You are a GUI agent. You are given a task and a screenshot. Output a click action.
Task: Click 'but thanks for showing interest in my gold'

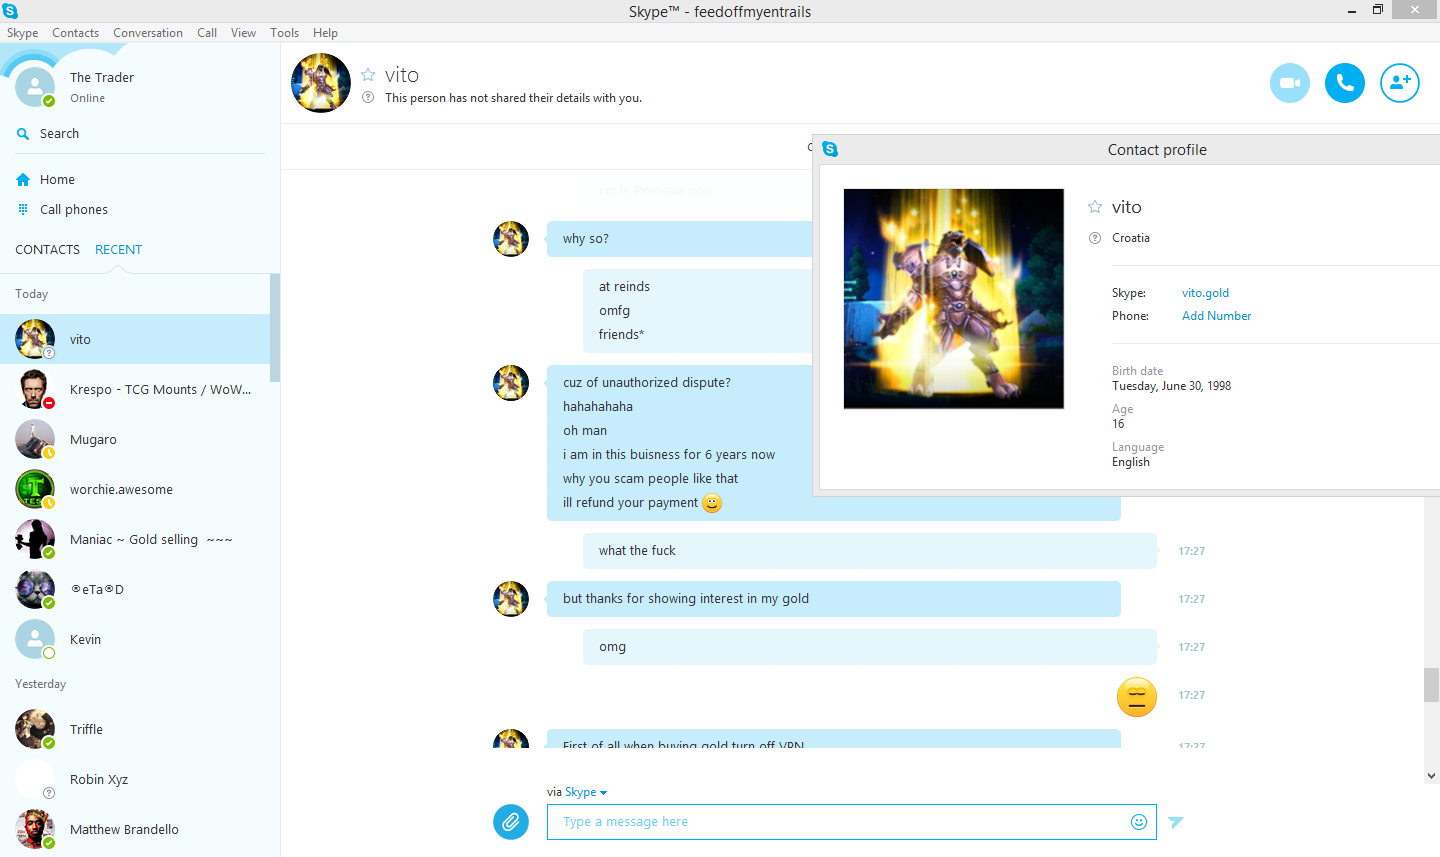834,599
